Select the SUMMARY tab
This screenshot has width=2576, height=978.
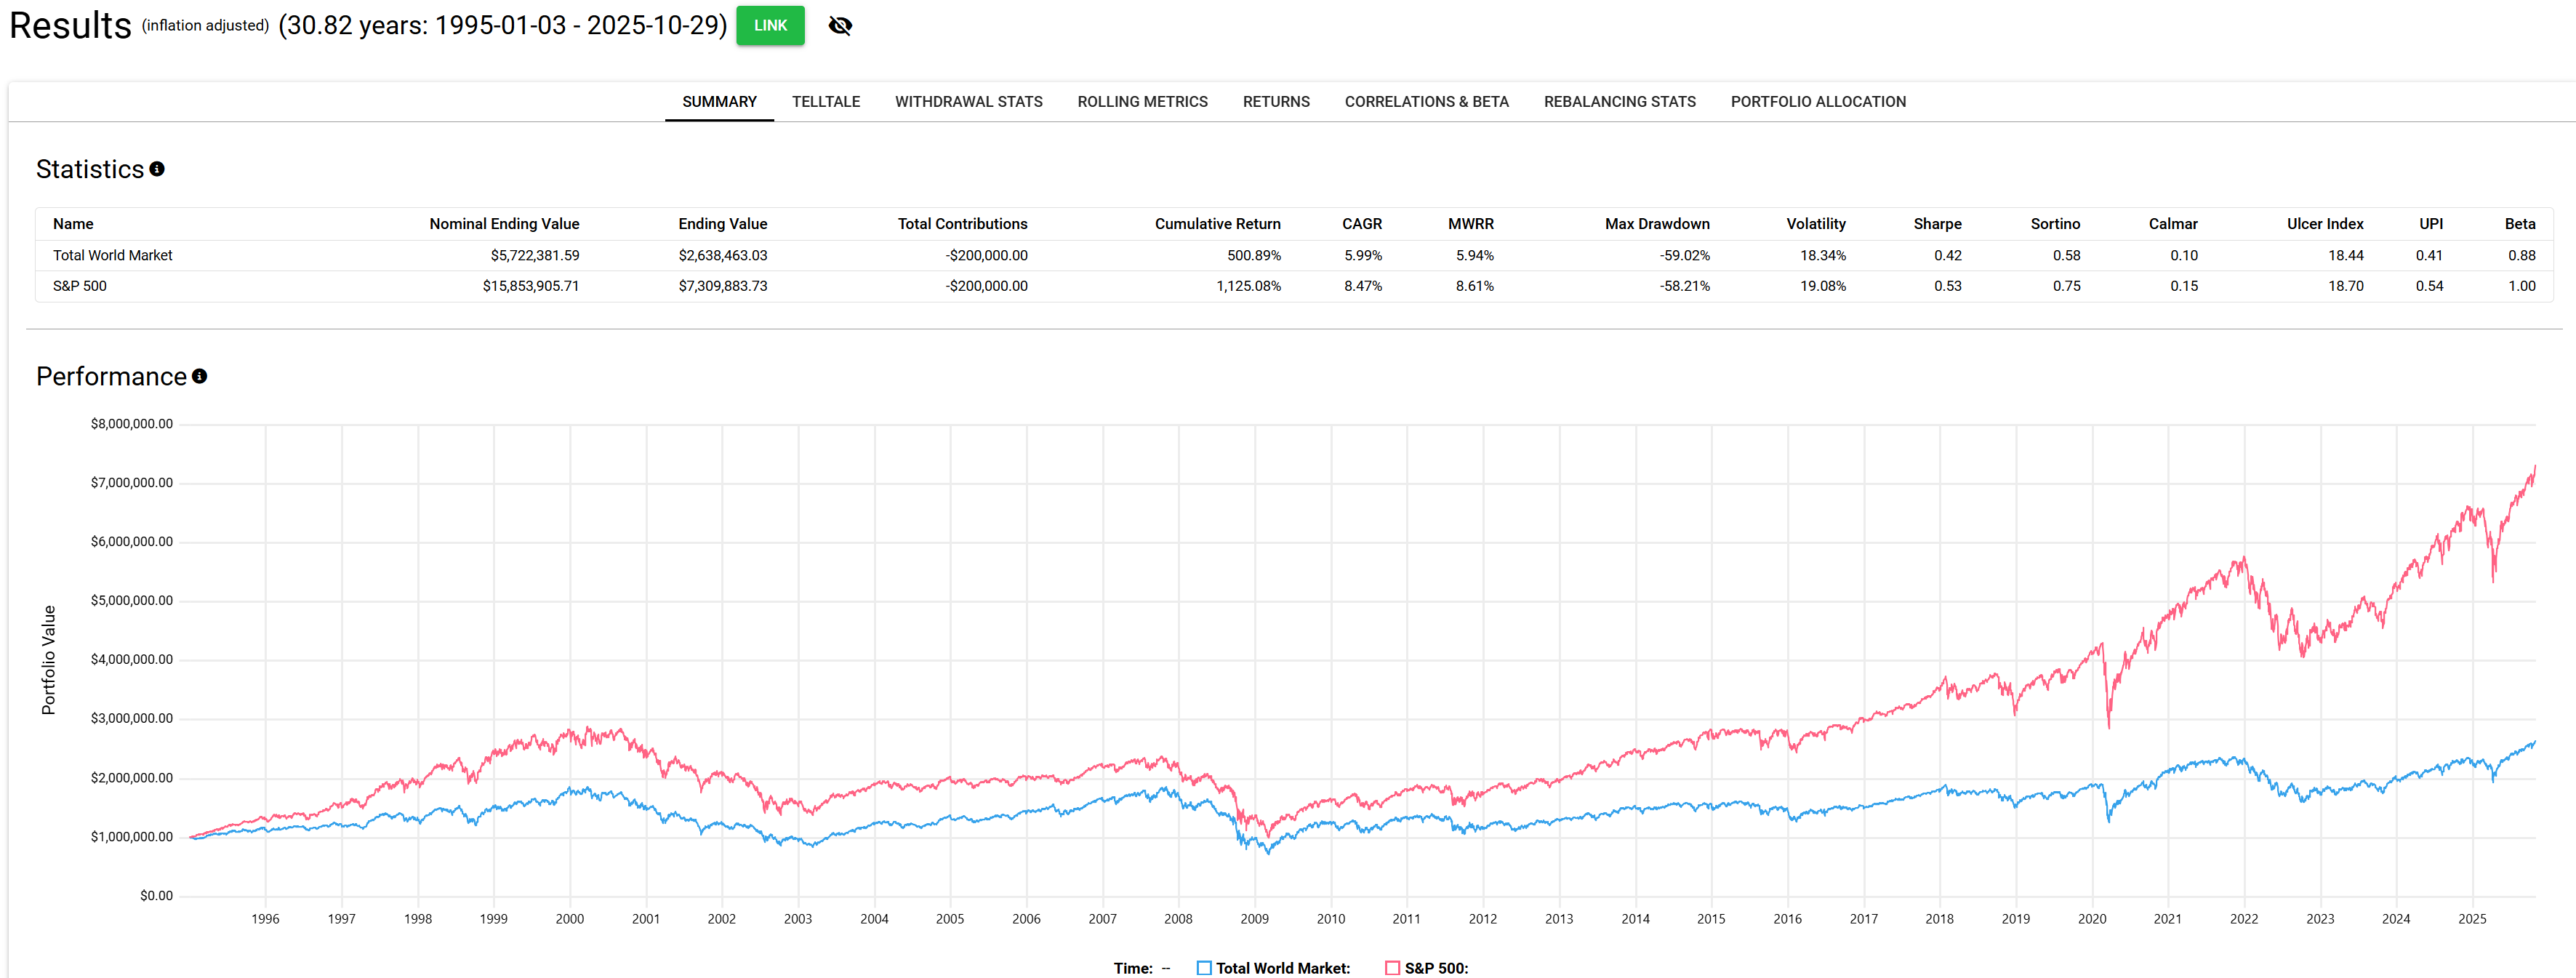tap(719, 102)
